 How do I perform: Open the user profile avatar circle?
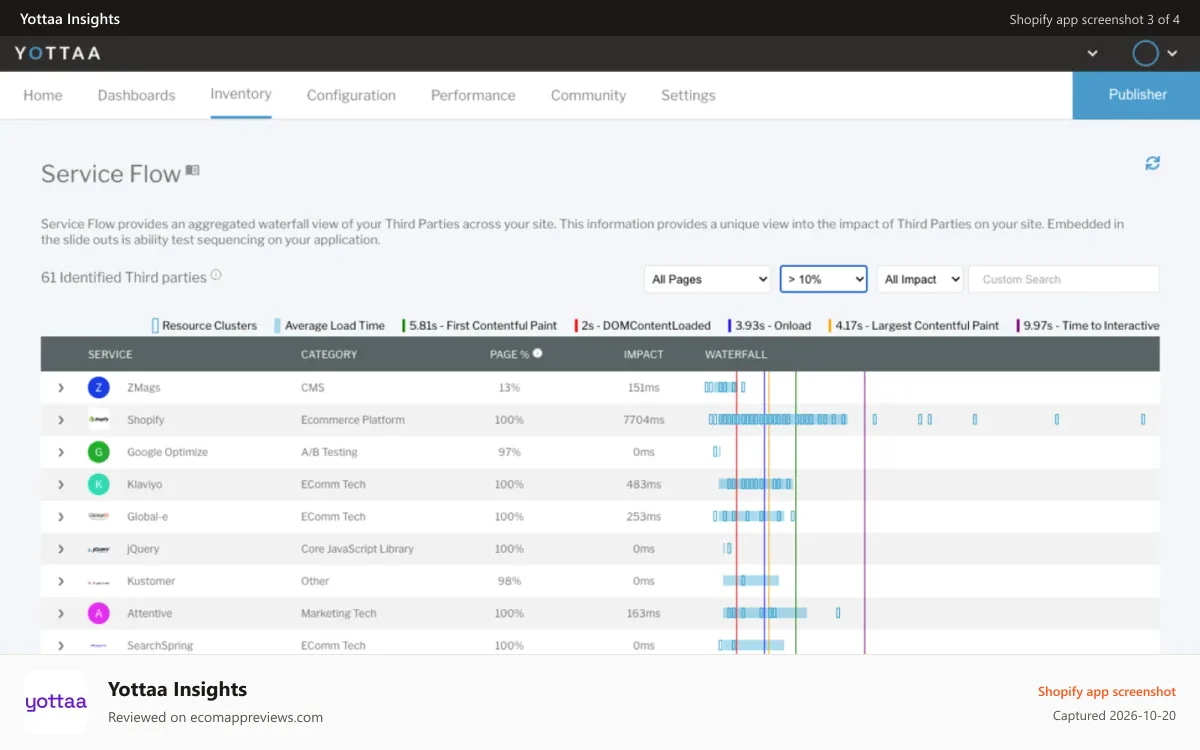pos(1146,53)
